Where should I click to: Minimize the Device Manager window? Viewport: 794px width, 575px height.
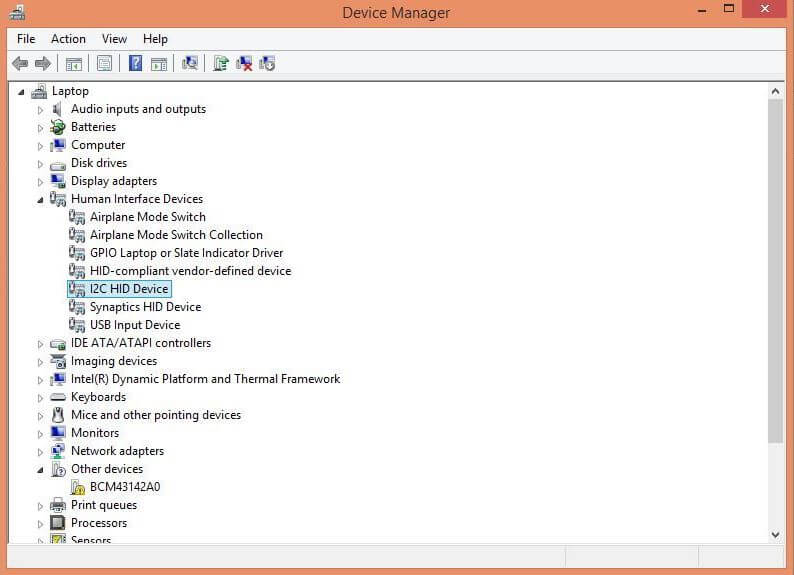coord(702,10)
